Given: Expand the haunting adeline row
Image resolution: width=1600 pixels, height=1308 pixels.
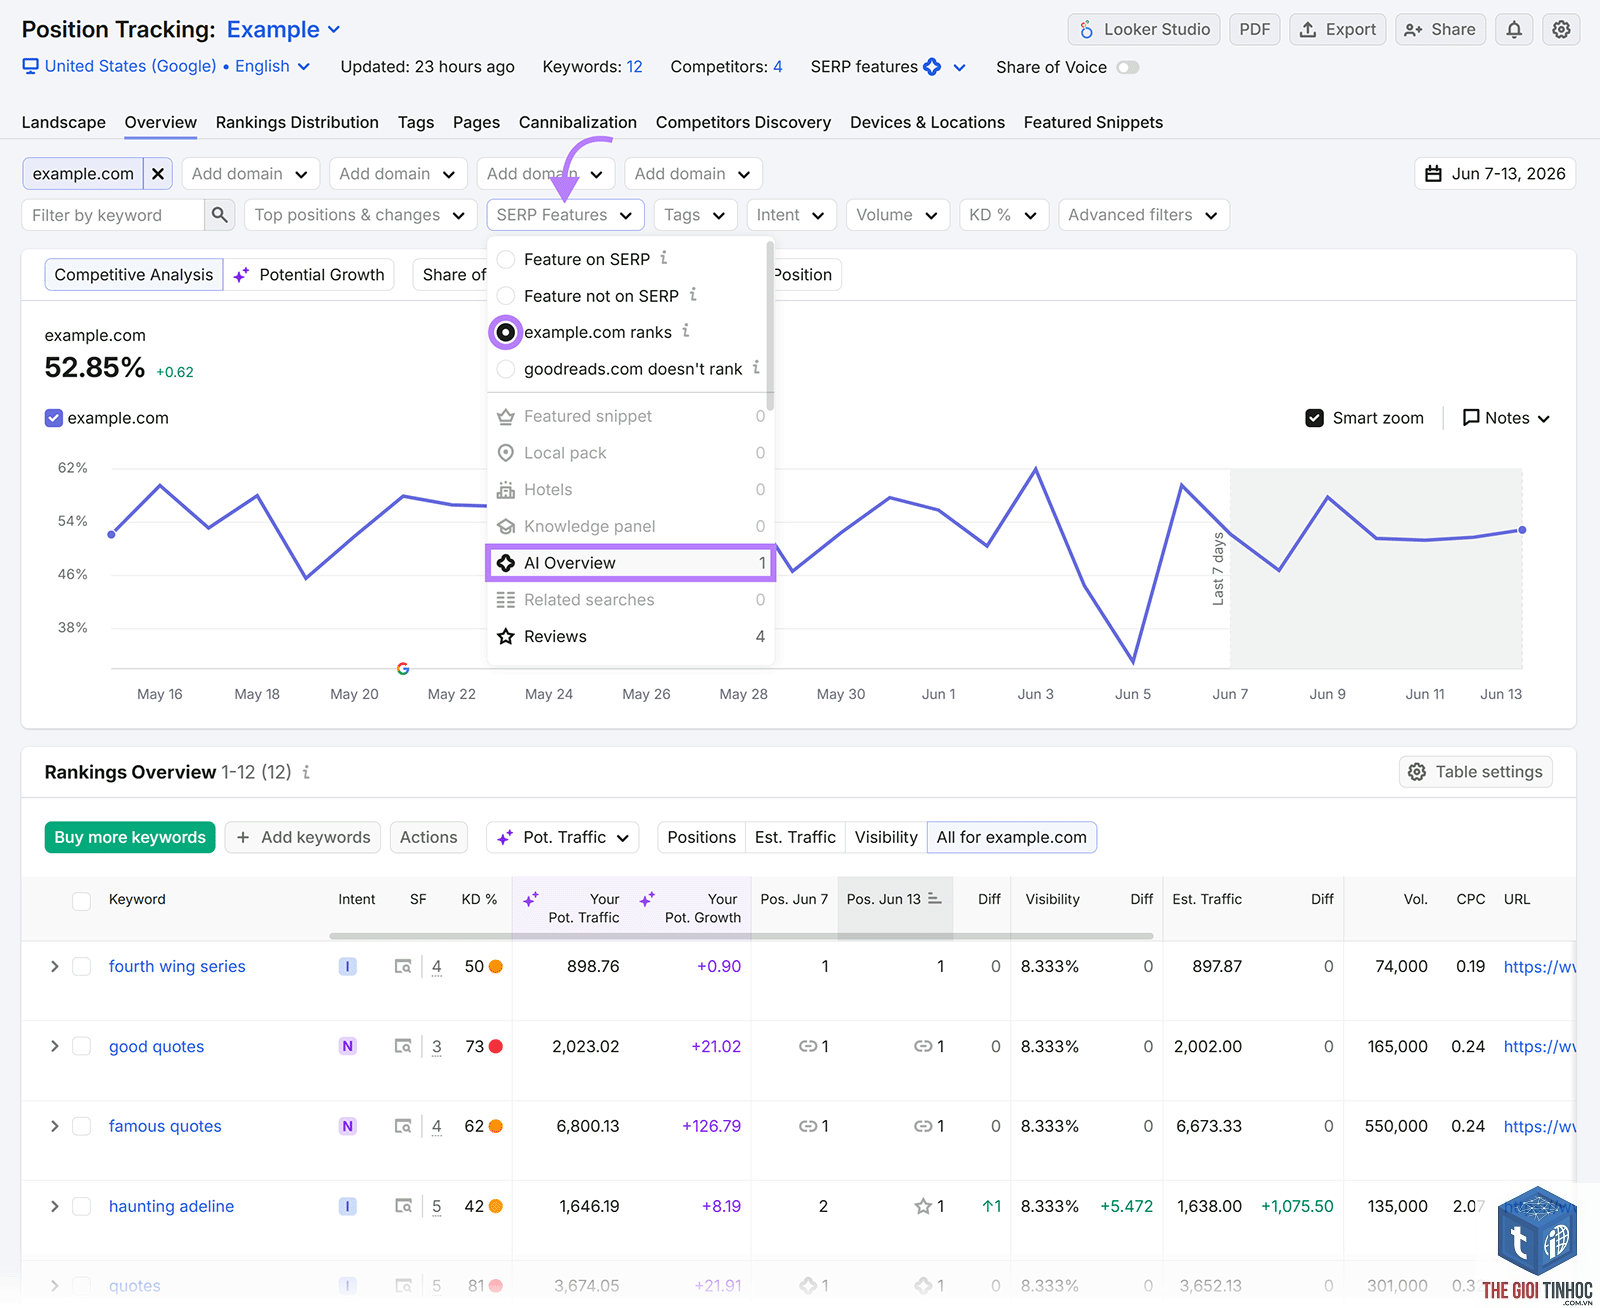Looking at the screenshot, I should 54,1206.
